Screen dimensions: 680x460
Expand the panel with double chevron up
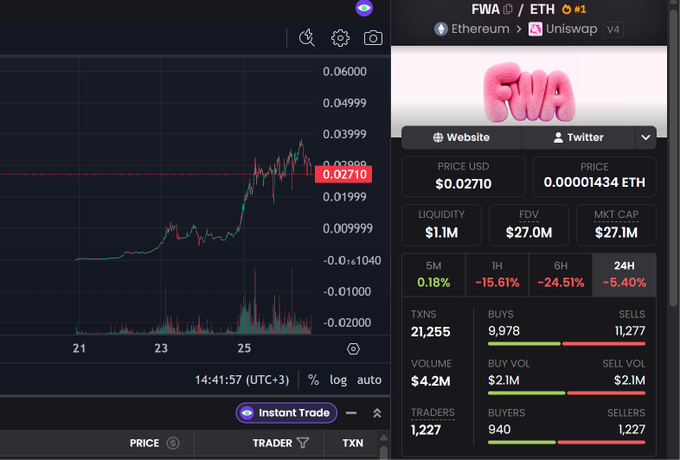(x=377, y=413)
